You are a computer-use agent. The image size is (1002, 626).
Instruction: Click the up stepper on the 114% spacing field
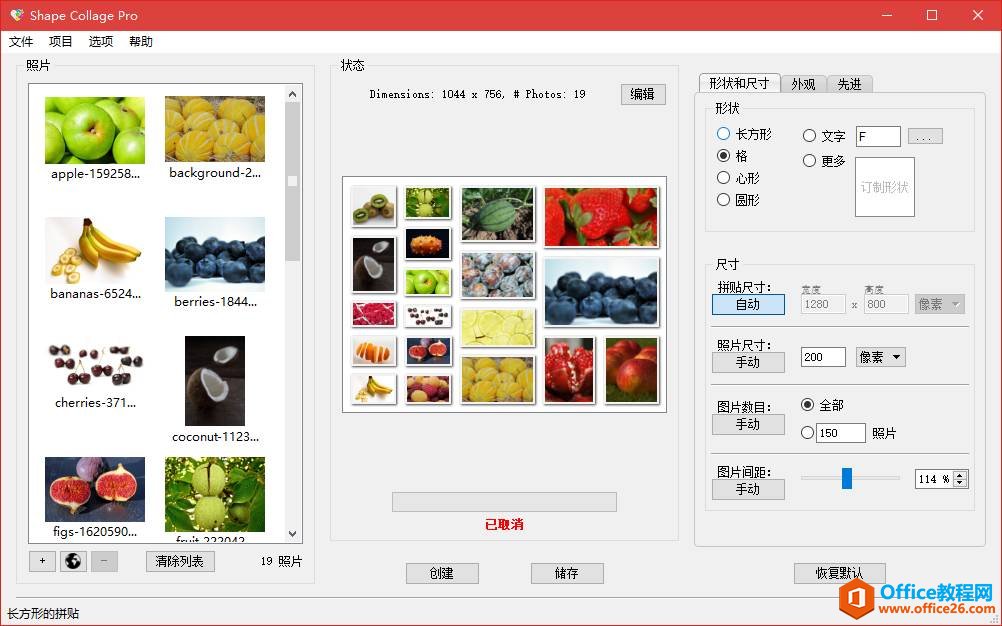click(x=960, y=474)
